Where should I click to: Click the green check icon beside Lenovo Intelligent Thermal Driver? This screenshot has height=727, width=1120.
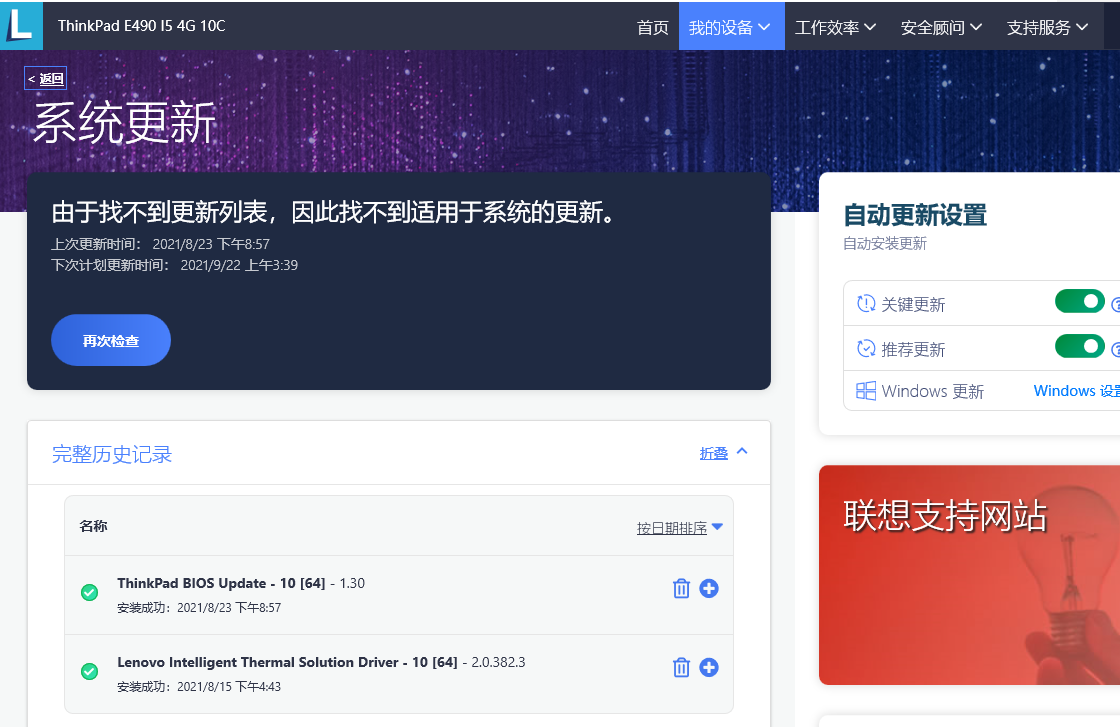tap(89, 671)
